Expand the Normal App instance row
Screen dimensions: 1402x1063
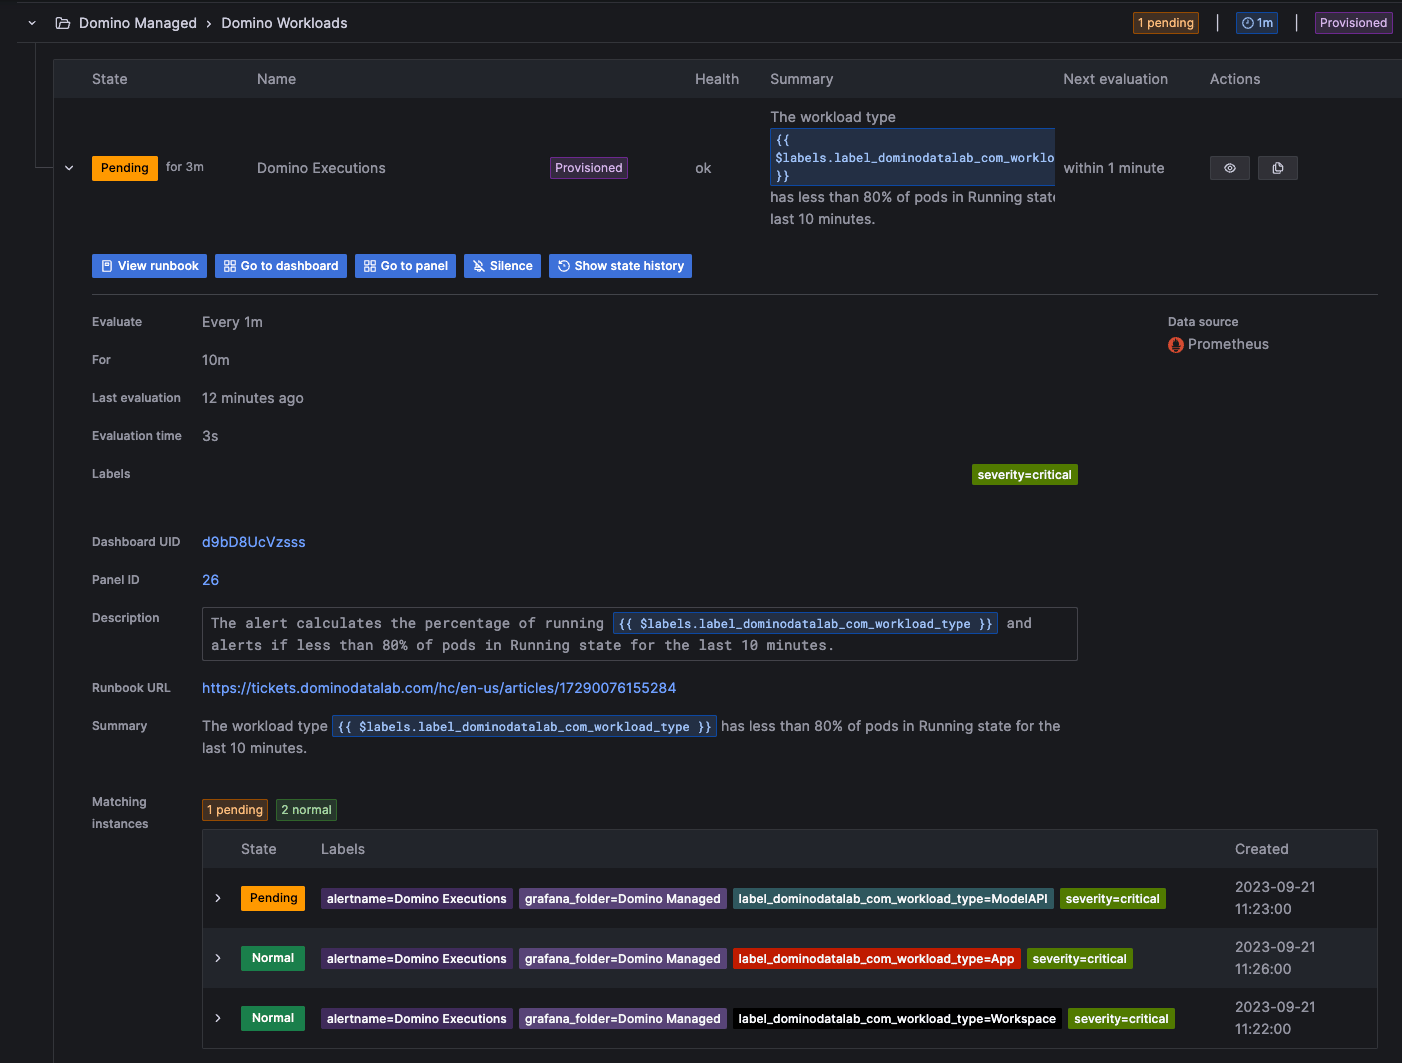218,958
